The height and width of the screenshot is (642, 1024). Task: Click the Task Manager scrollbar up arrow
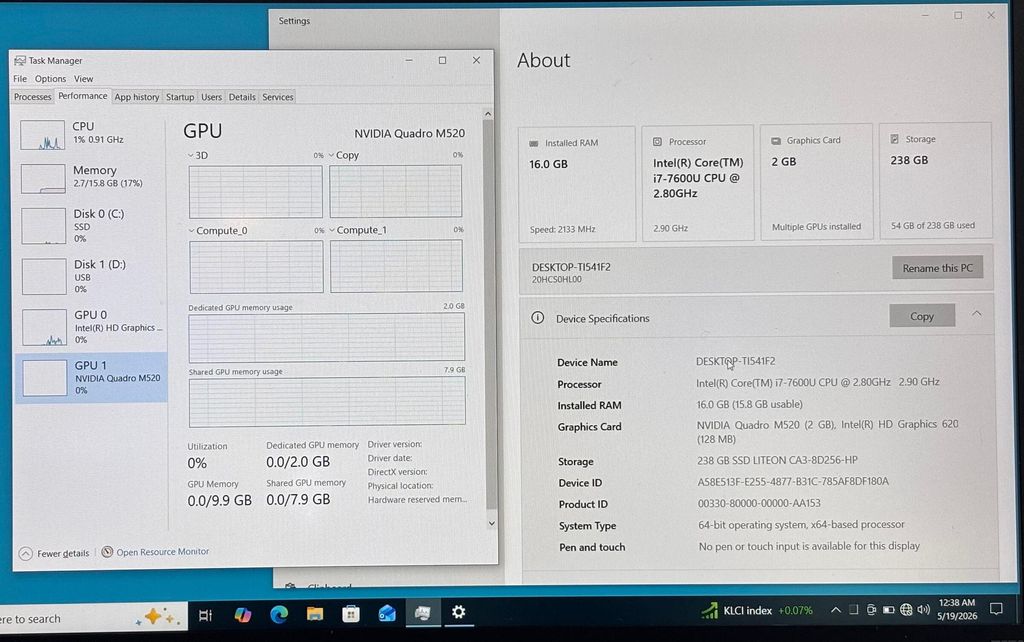pos(488,114)
